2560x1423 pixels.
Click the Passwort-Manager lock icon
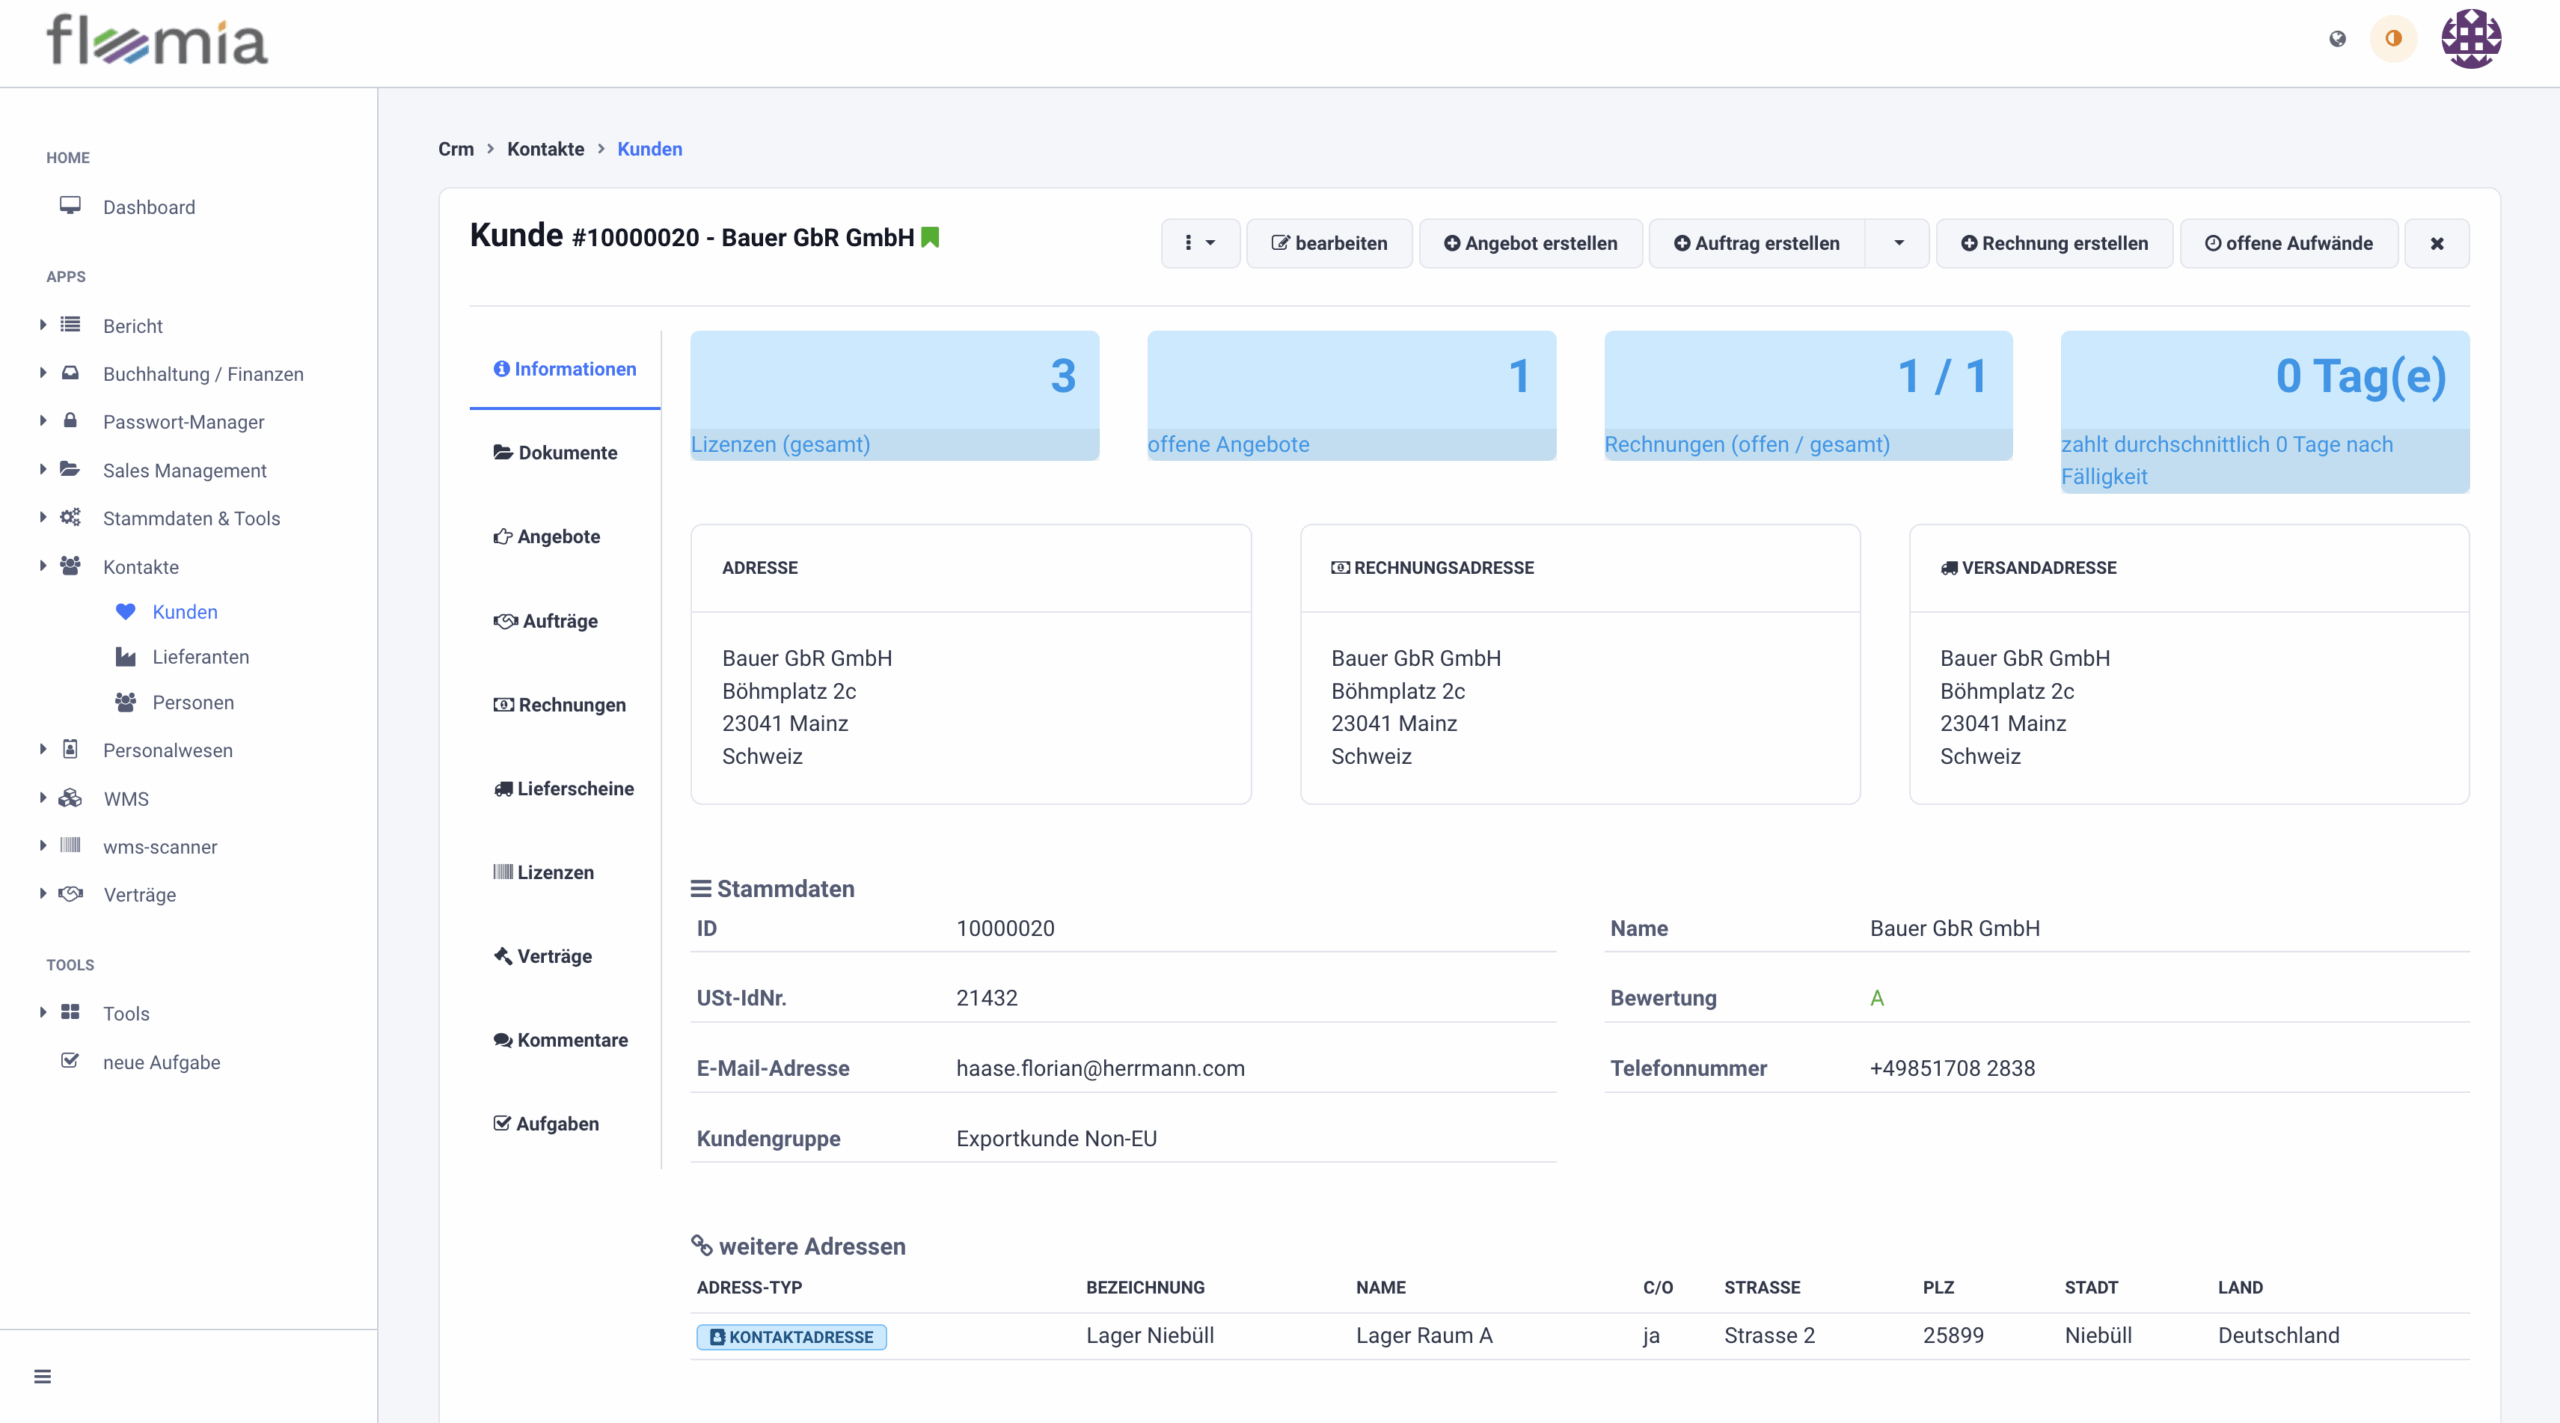70,421
